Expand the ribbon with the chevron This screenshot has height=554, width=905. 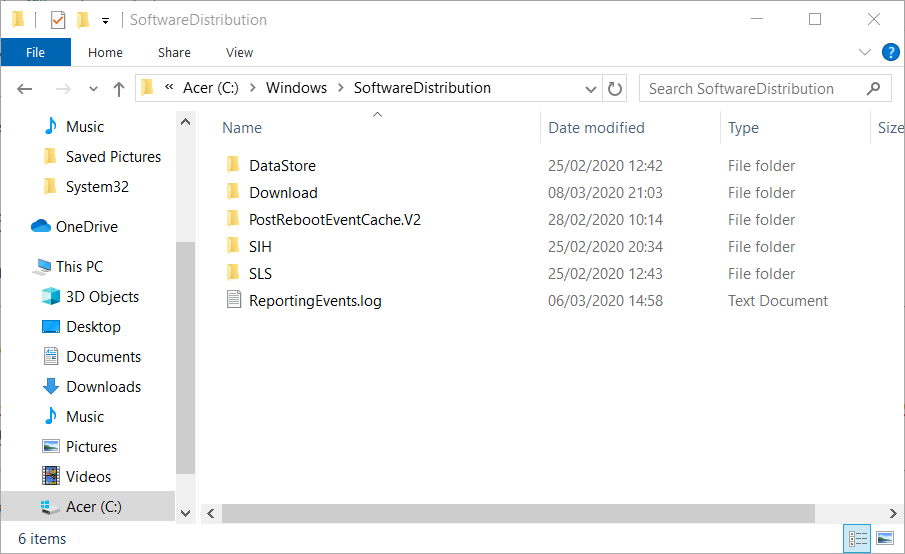click(x=865, y=52)
